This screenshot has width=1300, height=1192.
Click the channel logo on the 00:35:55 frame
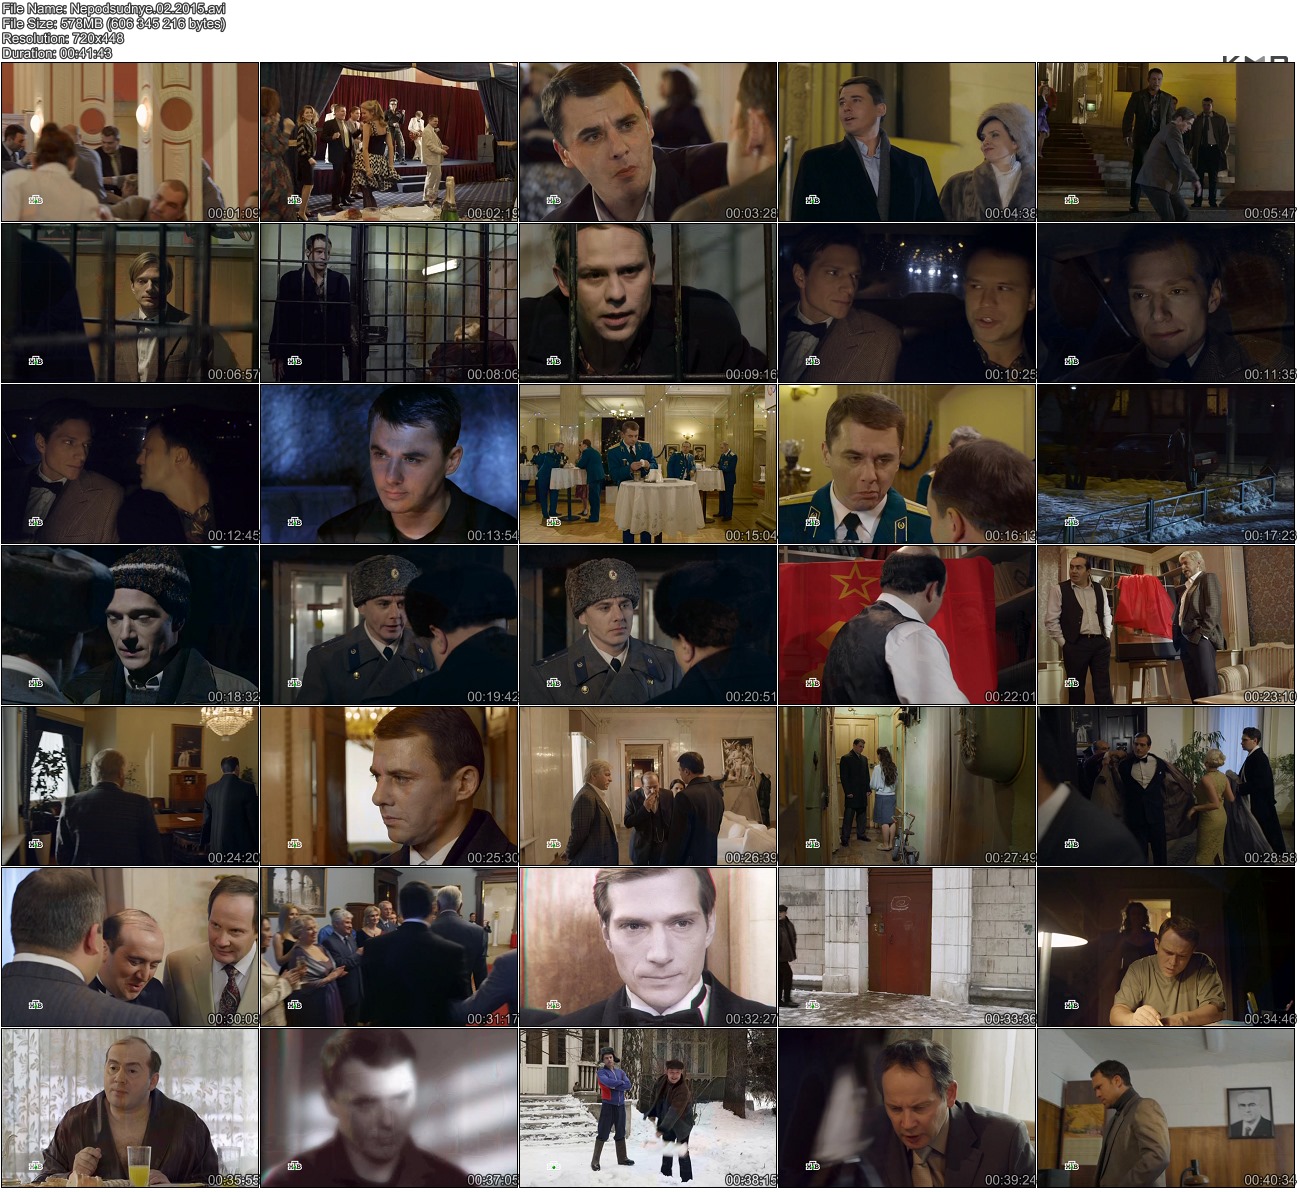point(36,1166)
